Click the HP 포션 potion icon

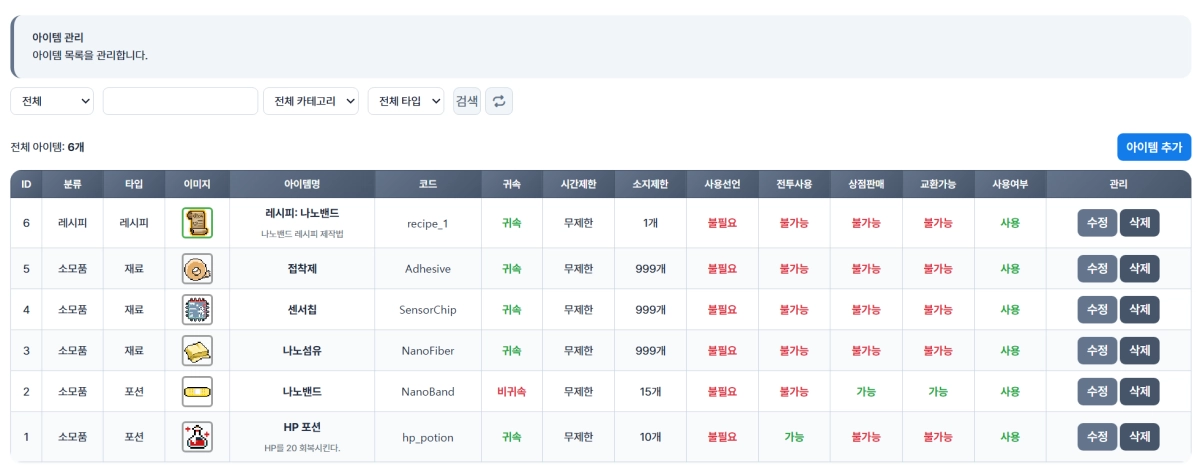(x=197, y=437)
